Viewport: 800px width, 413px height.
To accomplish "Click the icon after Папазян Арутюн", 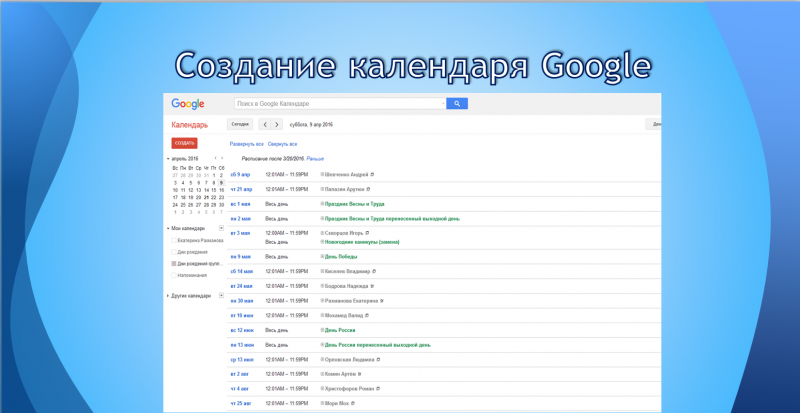I will (368, 189).
